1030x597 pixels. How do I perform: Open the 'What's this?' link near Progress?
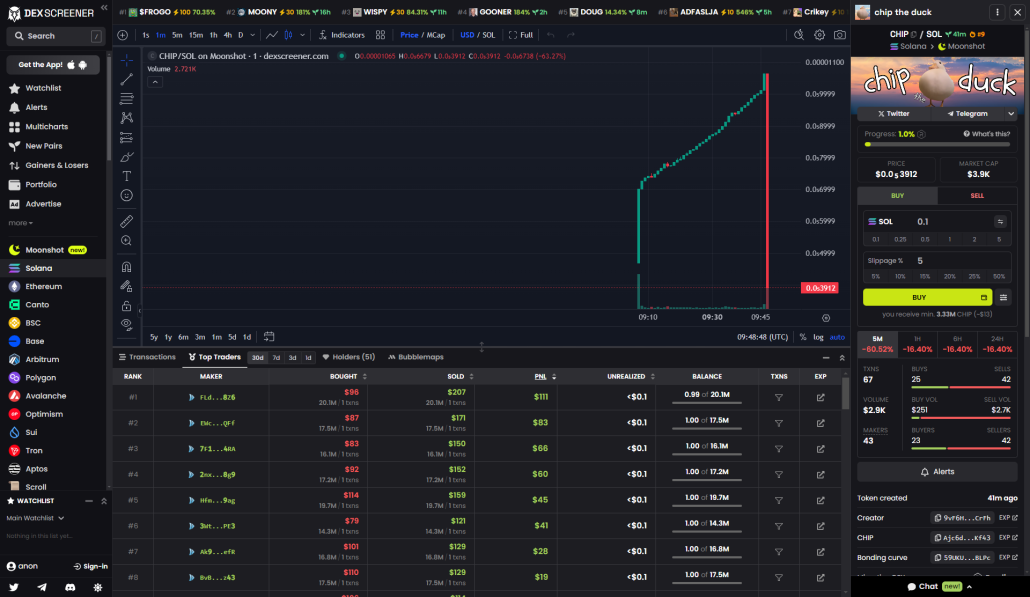pyautogui.click(x=985, y=133)
